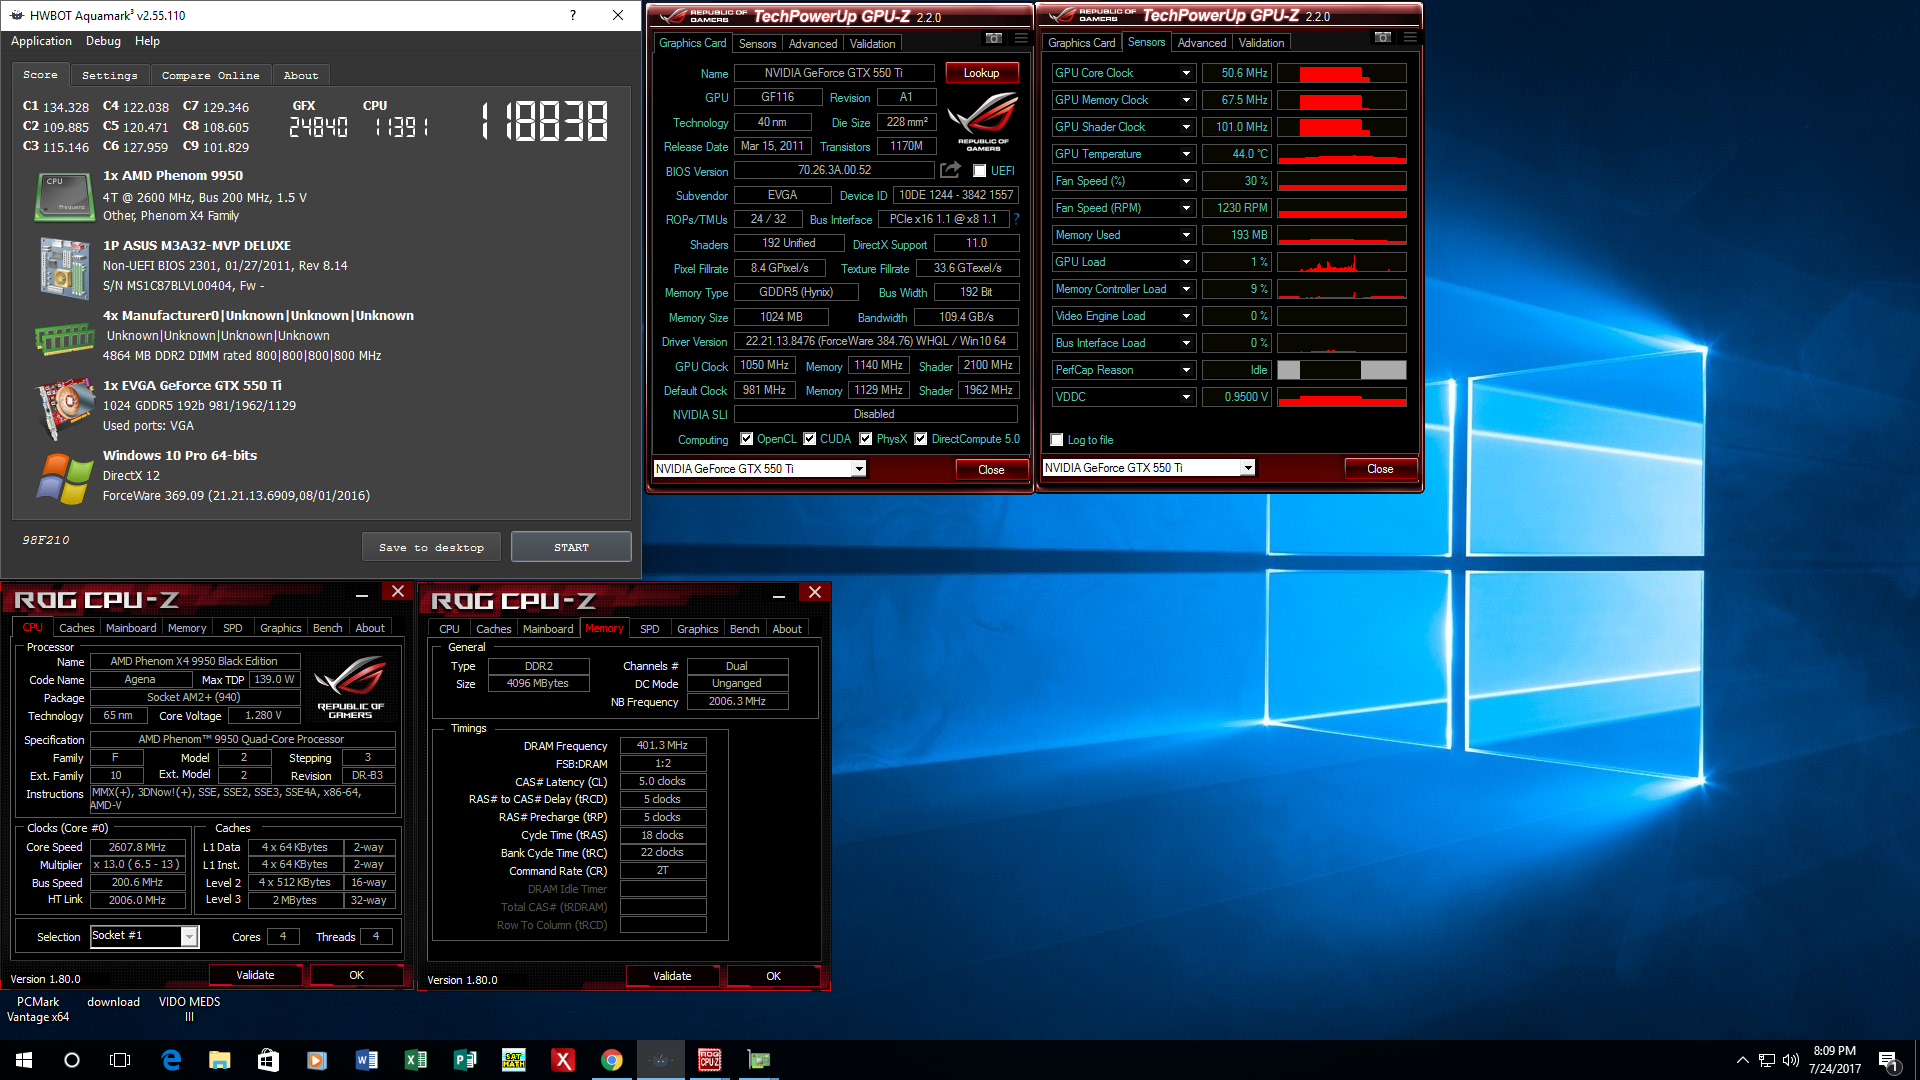Open the Debug menu in HWBOT Aquamark
1920x1080 pixels.
tap(103, 41)
